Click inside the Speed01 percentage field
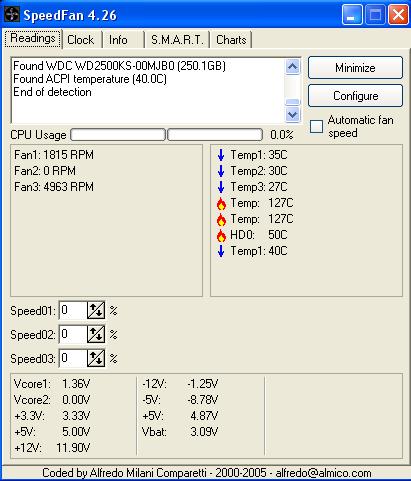 73,310
